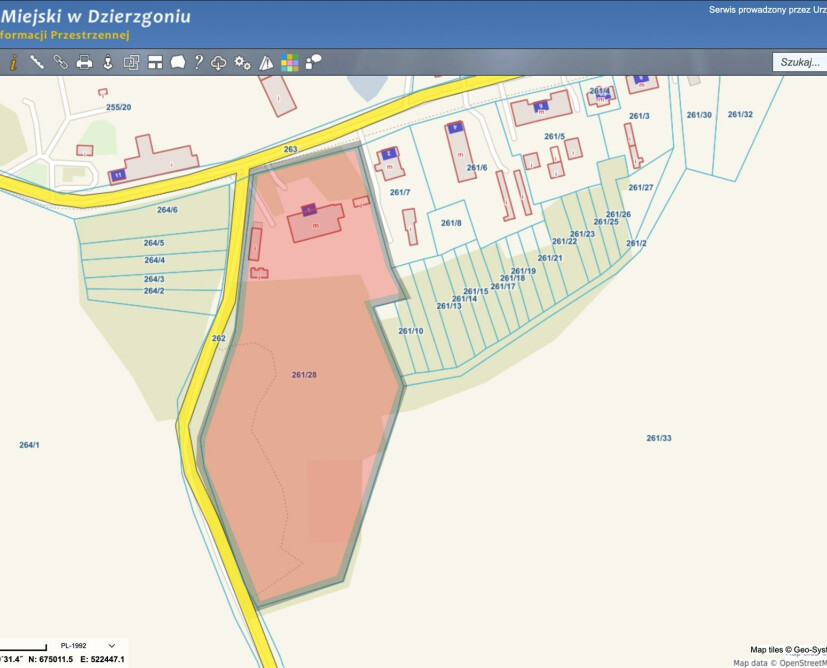Image resolution: width=827 pixels, height=668 pixels.
Task: Click the person with speech bubble icon
Action: (313, 62)
